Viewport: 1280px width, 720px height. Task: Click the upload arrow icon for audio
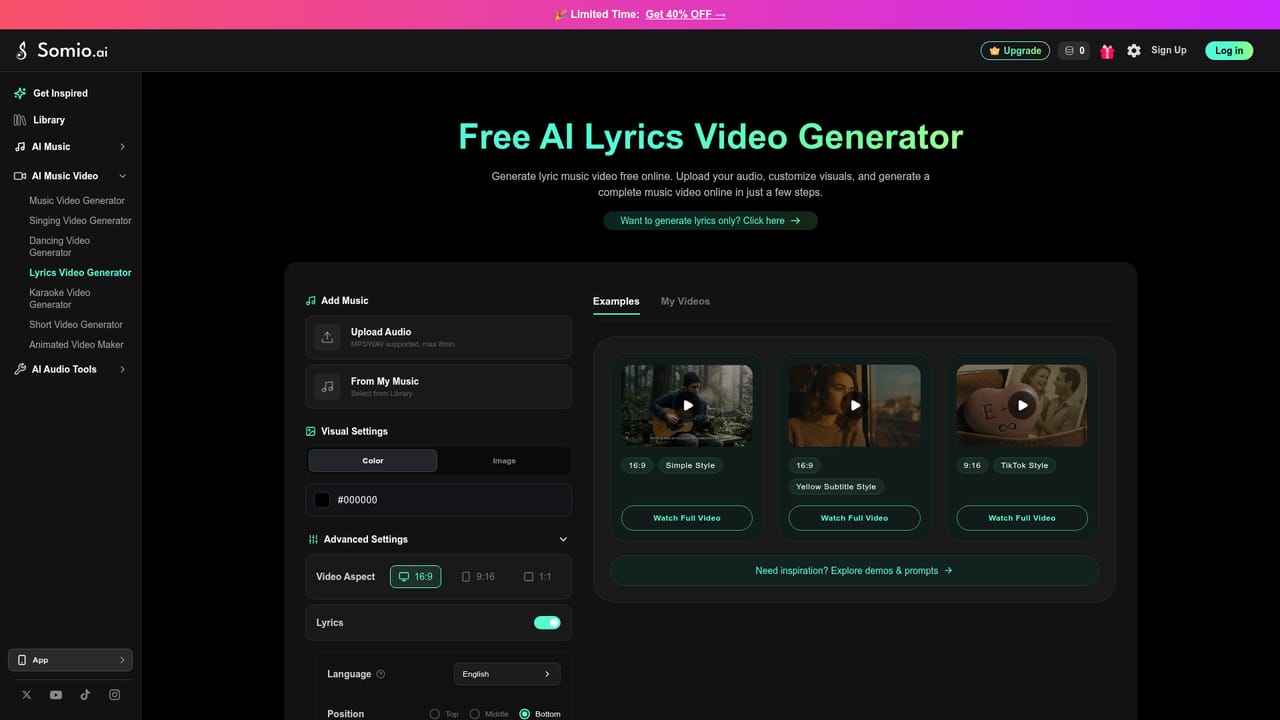click(327, 337)
